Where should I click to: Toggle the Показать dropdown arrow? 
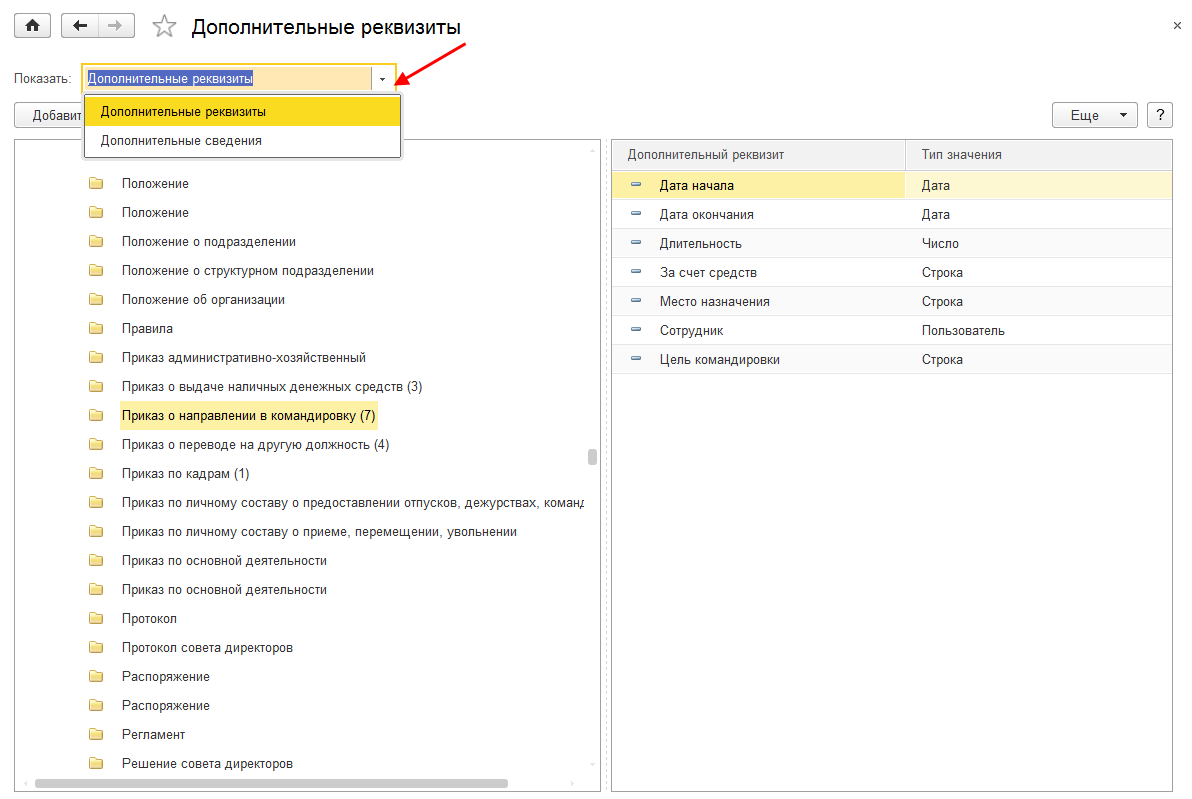(382, 78)
